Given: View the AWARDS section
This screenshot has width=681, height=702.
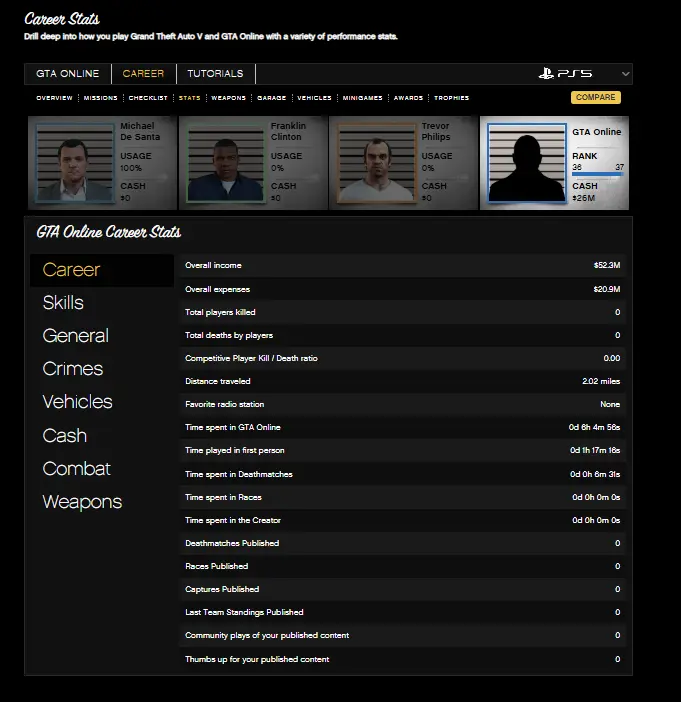Looking at the screenshot, I should (408, 98).
